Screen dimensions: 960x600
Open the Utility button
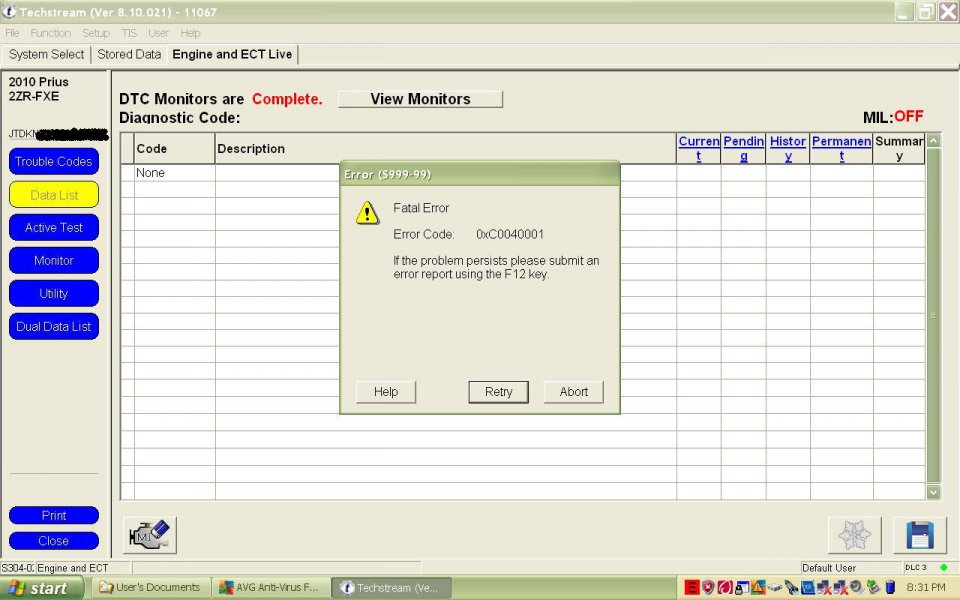[x=54, y=294]
